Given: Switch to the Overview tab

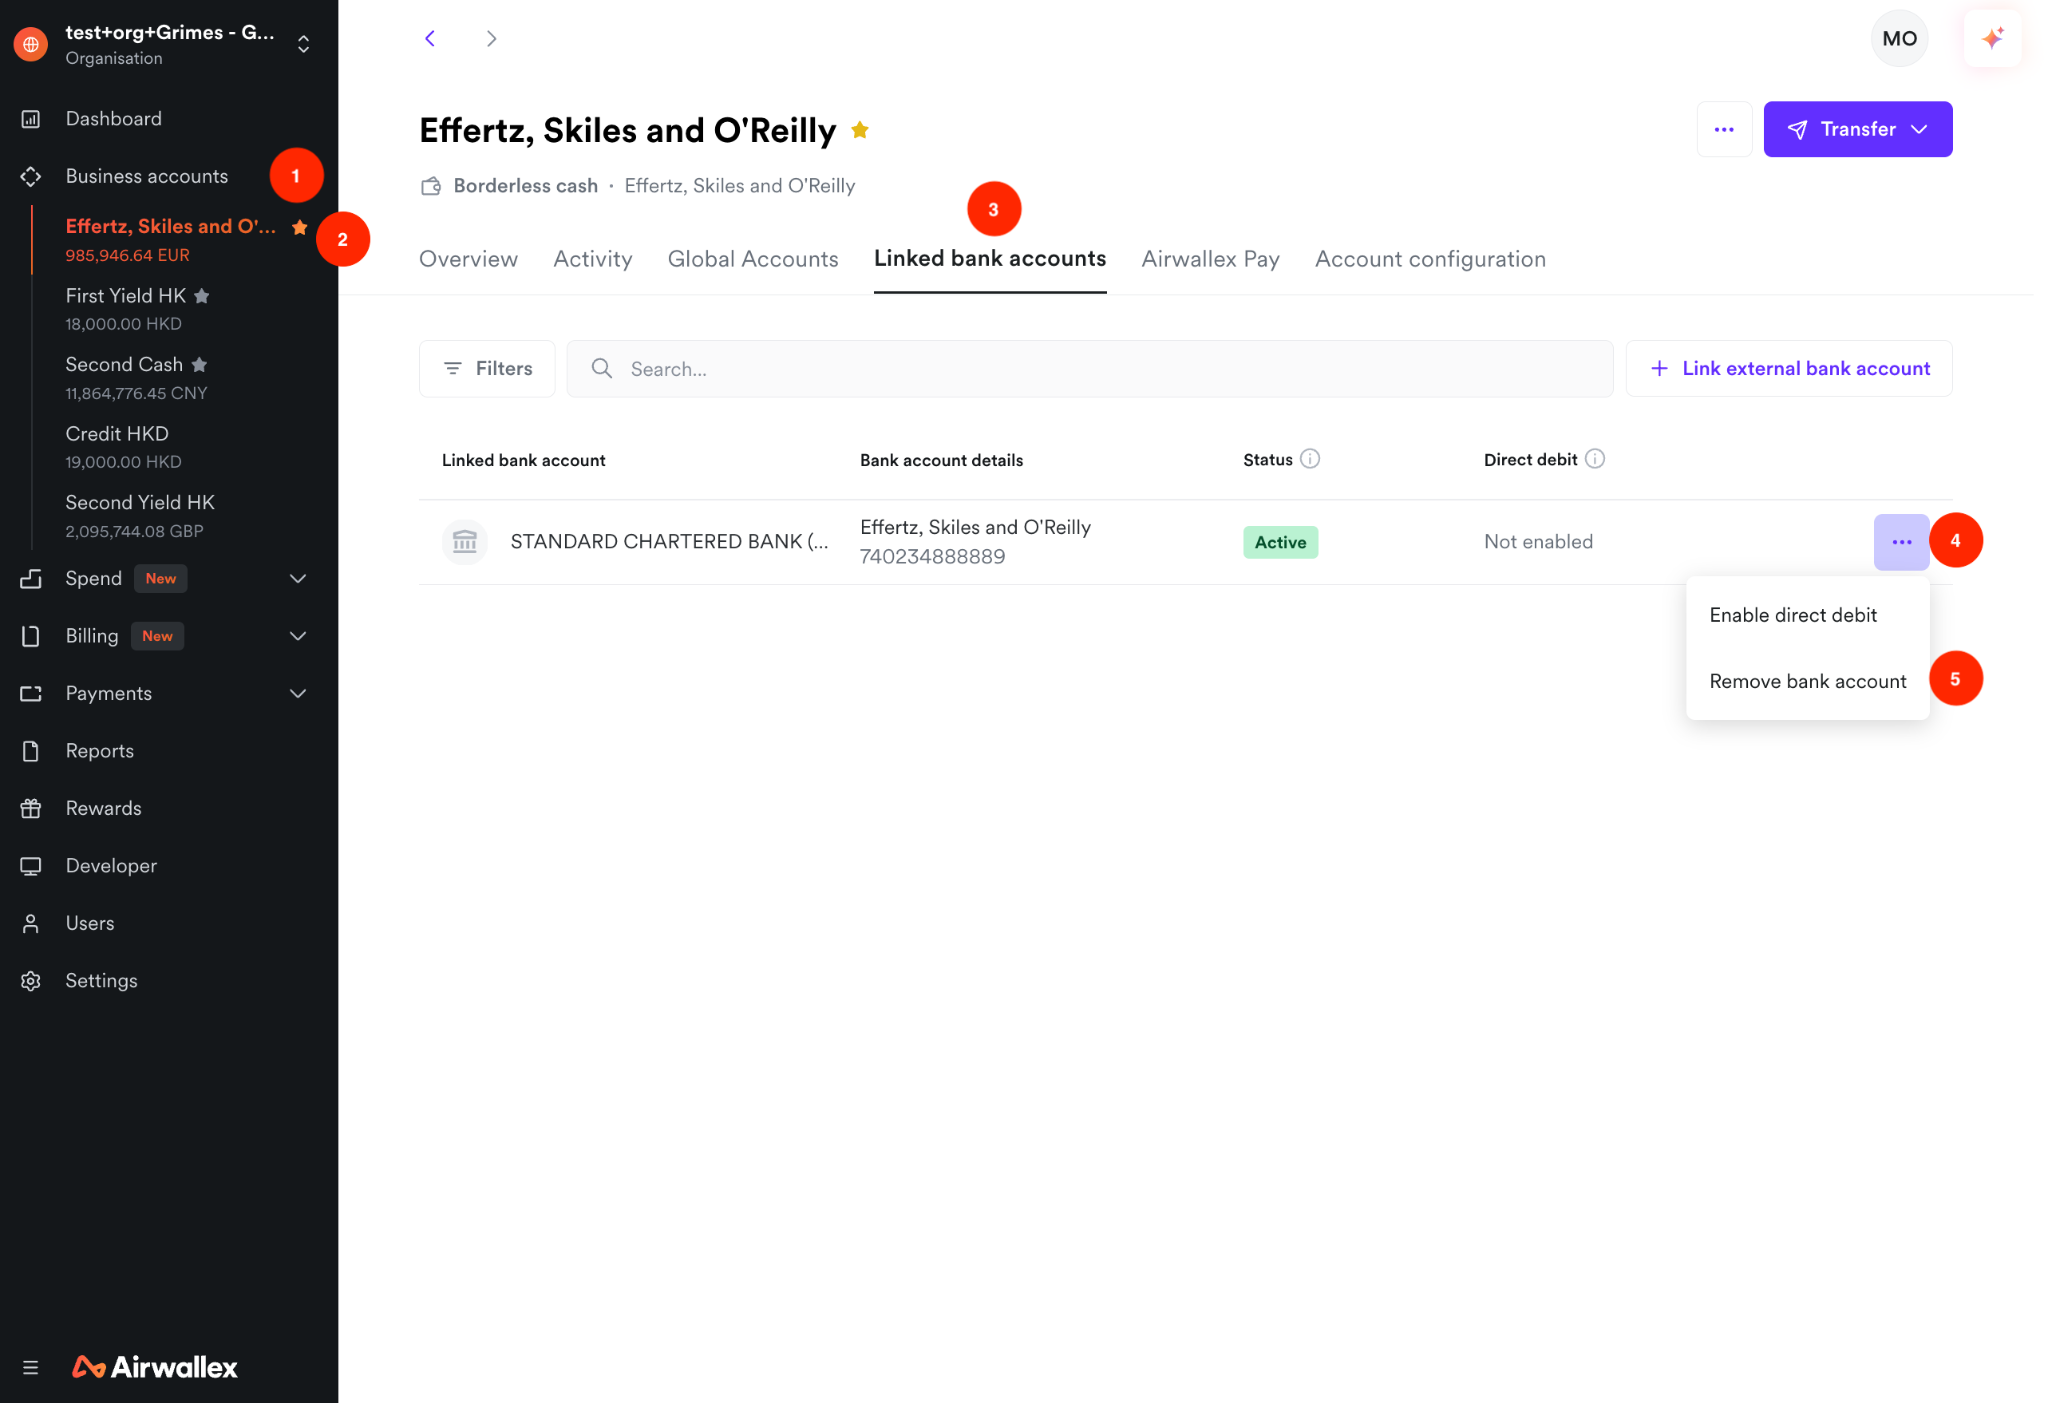Looking at the screenshot, I should click(468, 260).
